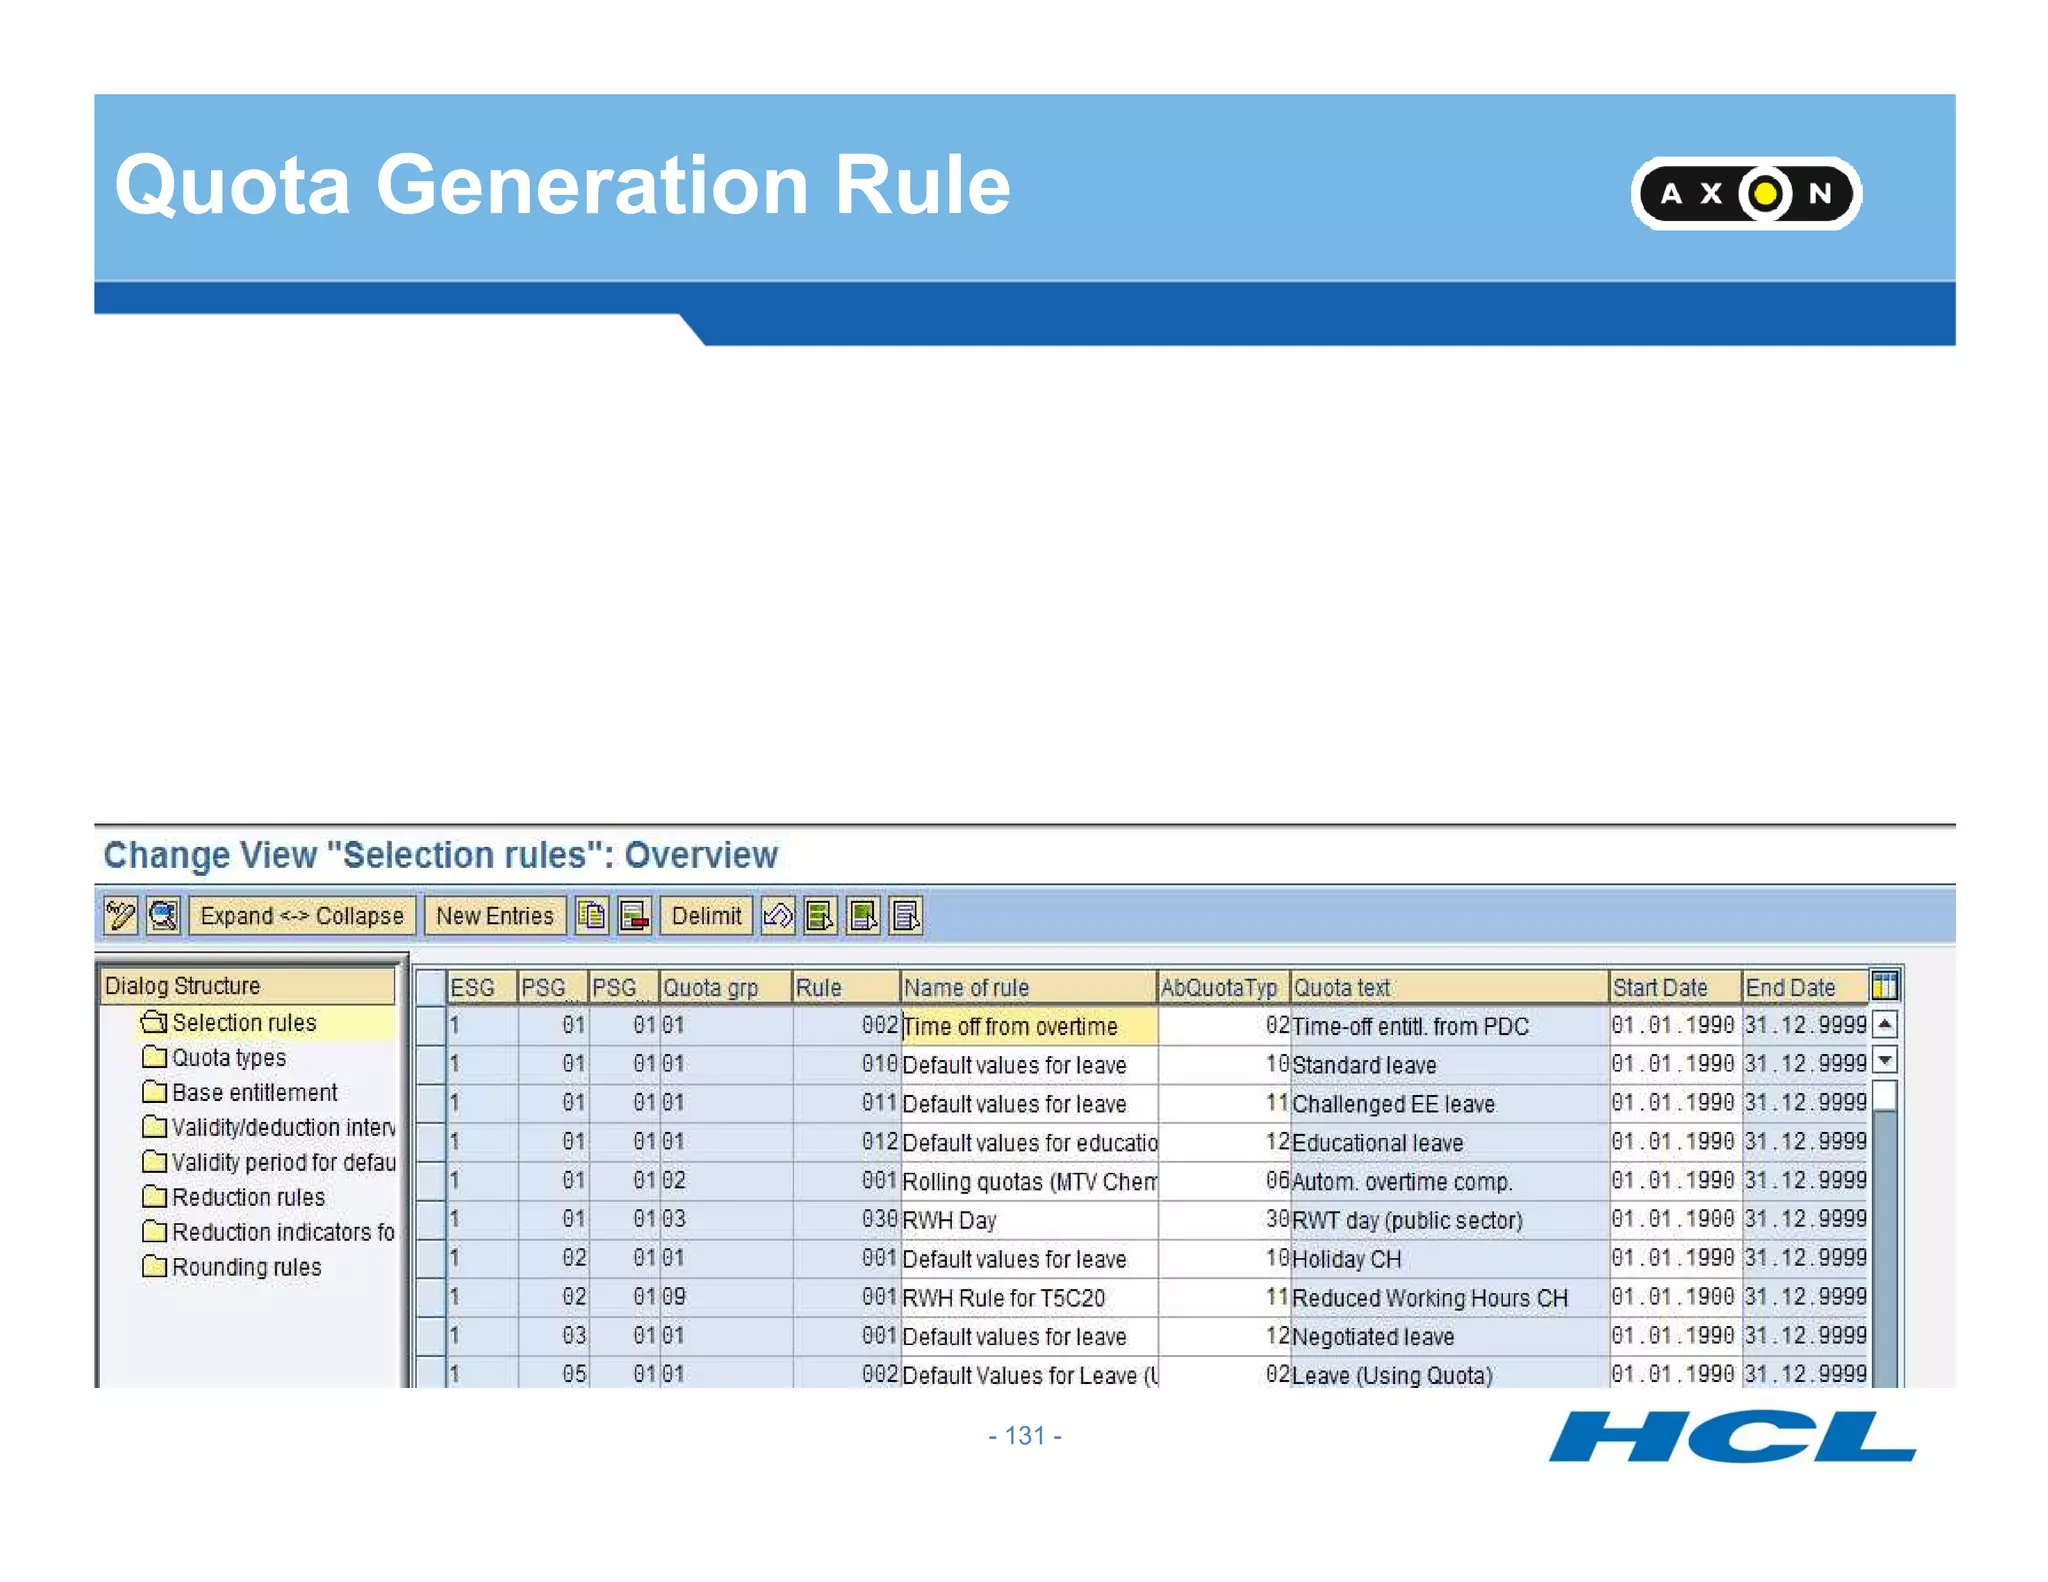Screen dimensions: 2048x1582
Task: Open the table column configuration icon
Action: pyautogui.click(x=1884, y=986)
